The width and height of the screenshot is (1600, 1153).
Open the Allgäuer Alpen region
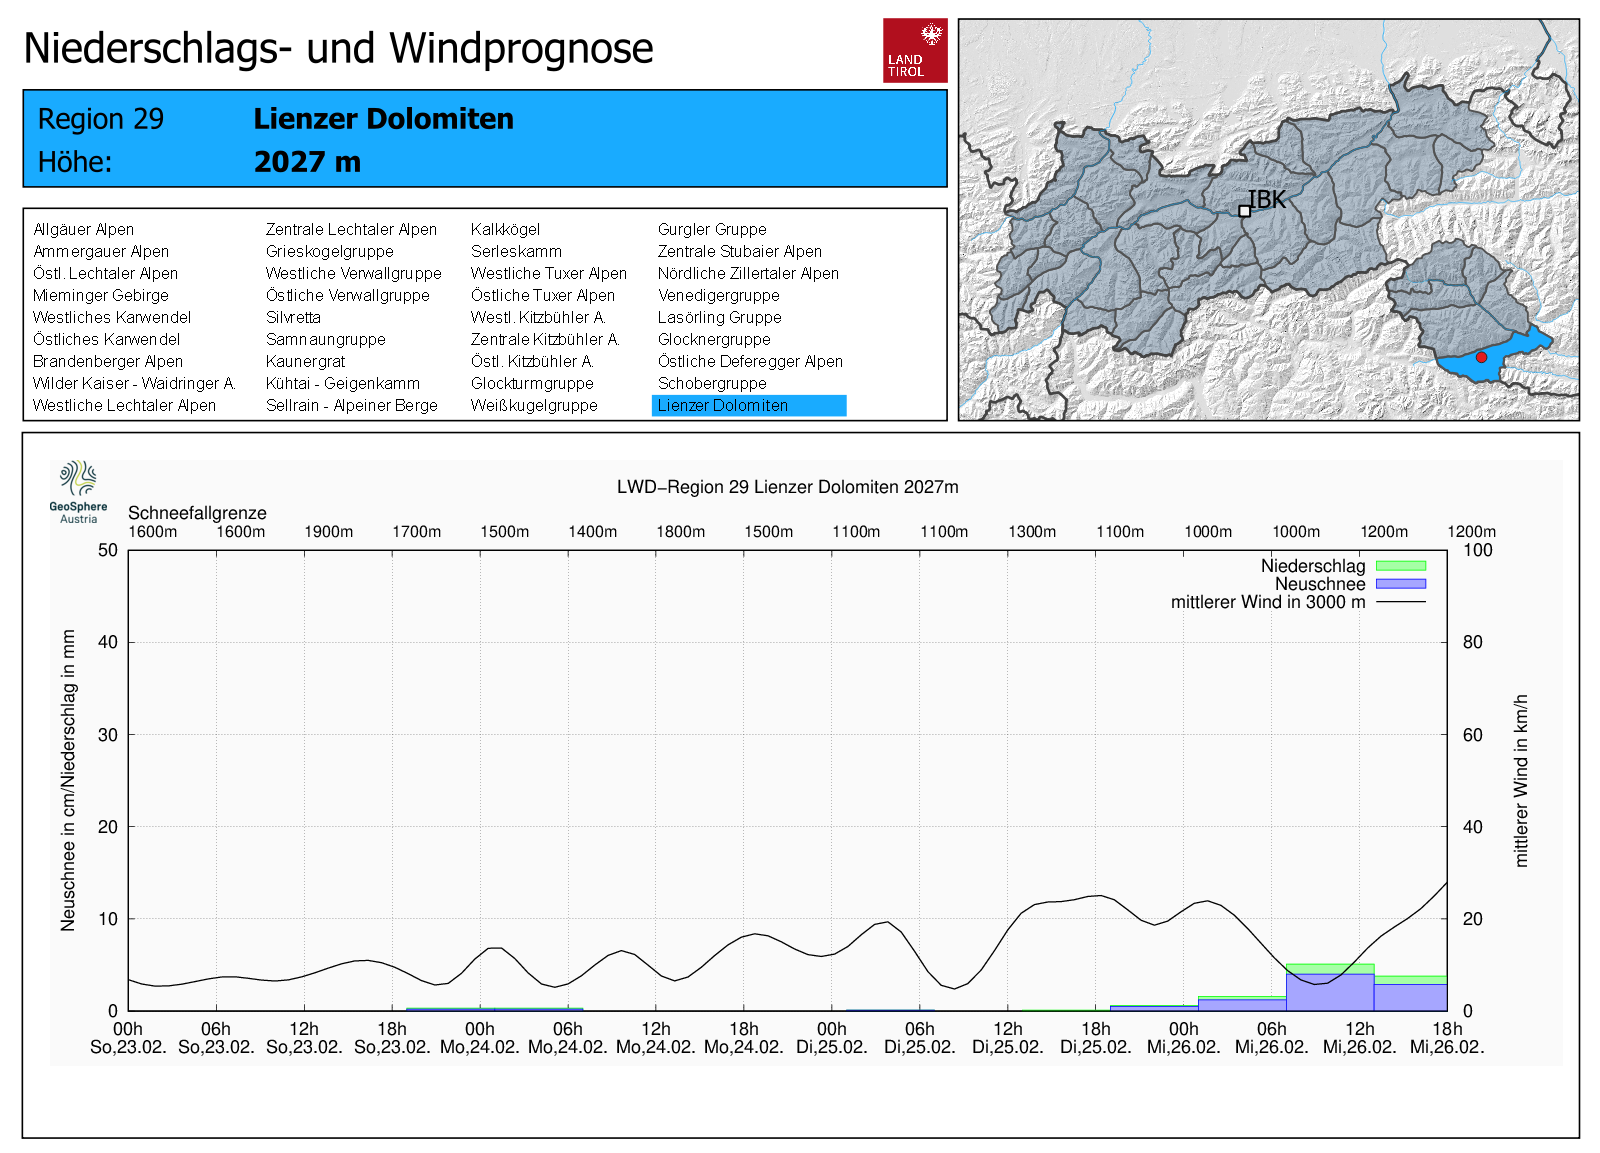click(x=83, y=229)
